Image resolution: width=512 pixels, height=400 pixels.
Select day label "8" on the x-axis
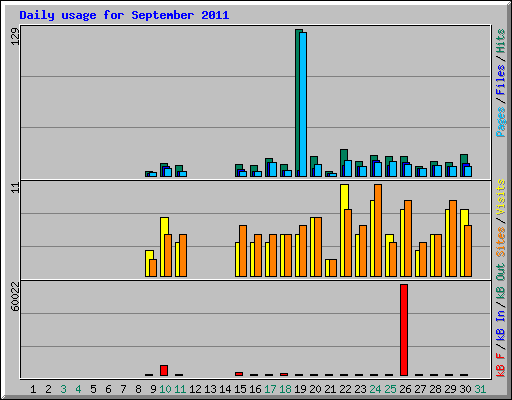(x=138, y=389)
